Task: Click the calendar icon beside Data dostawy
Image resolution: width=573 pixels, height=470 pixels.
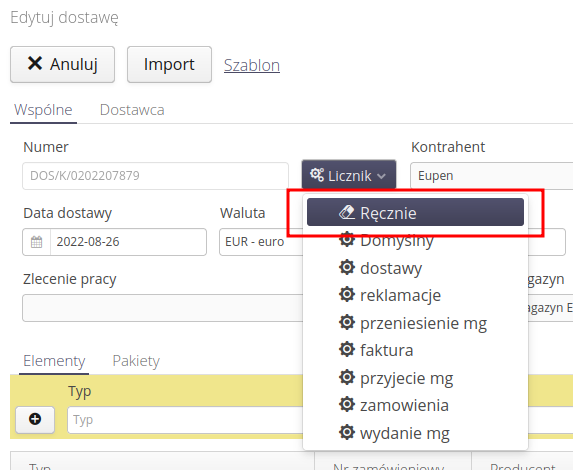Action: (37, 242)
